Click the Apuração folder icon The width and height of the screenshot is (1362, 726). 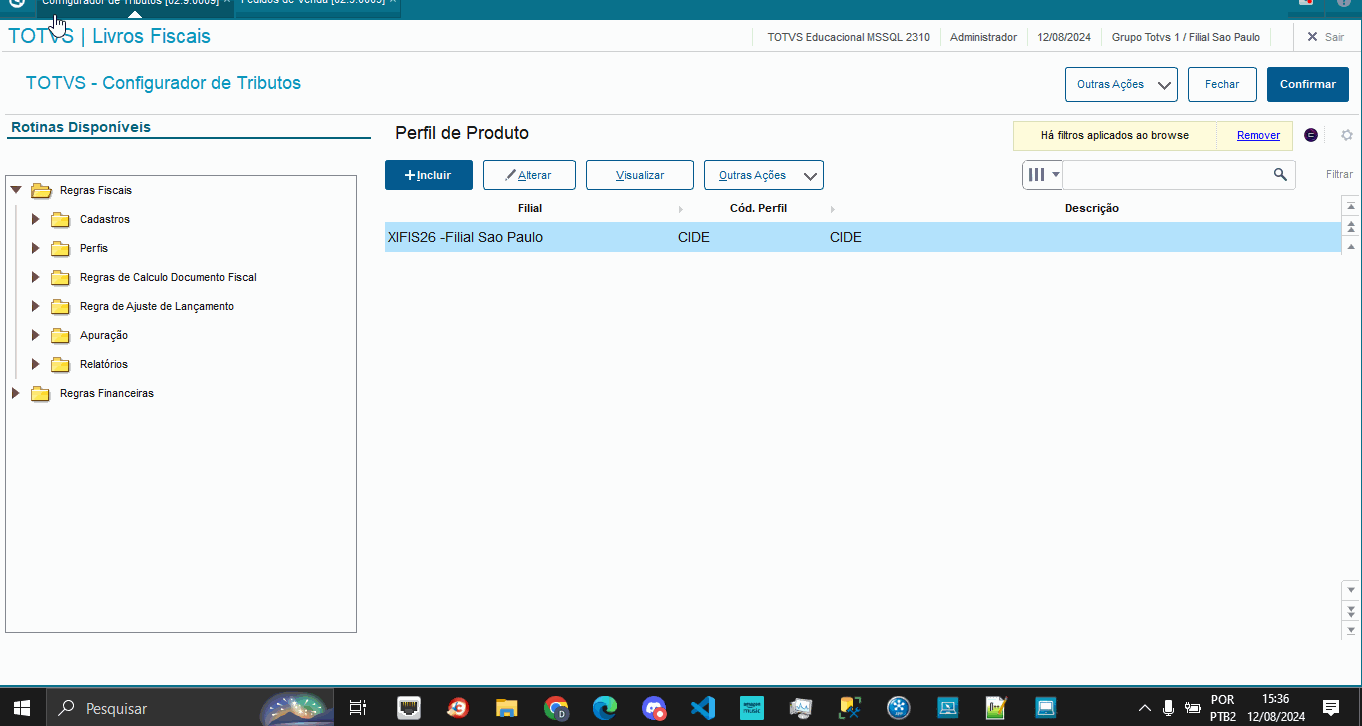click(61, 335)
